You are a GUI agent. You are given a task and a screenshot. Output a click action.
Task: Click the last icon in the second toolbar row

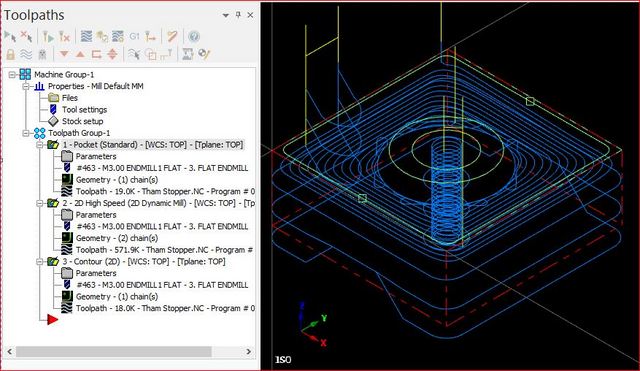204,54
